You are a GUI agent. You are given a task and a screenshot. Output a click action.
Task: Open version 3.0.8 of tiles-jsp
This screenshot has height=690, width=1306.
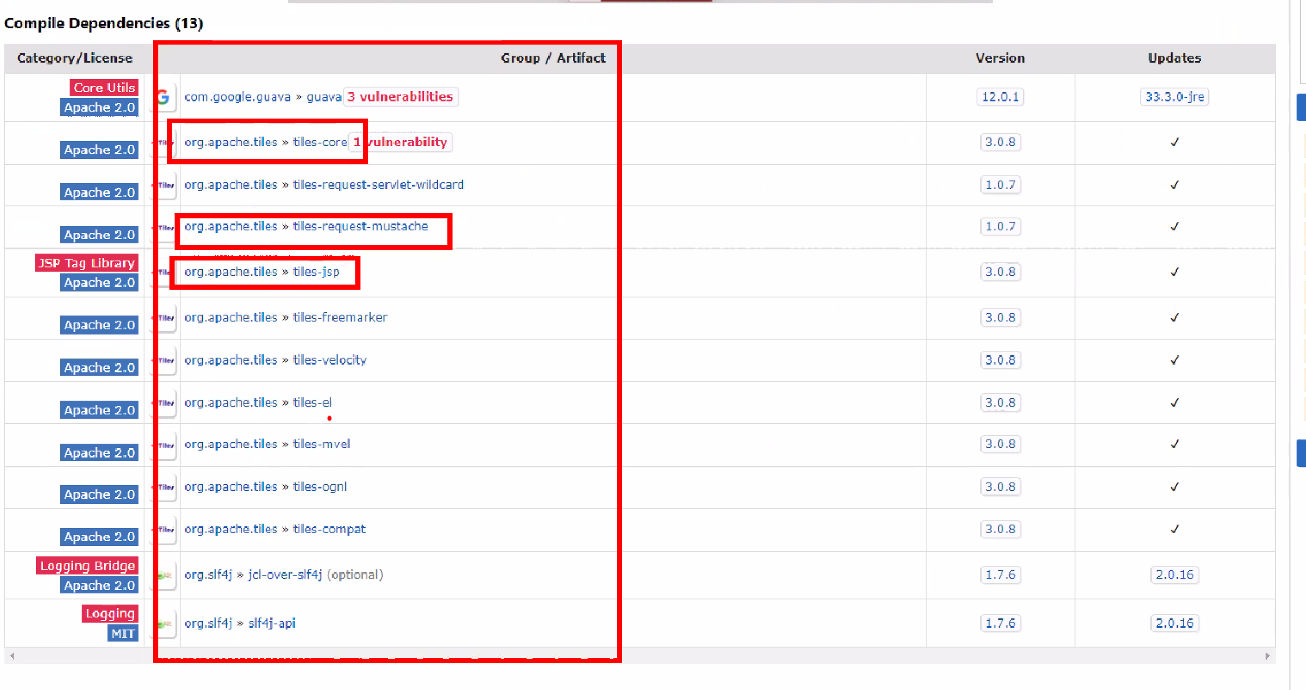pyautogui.click(x=1000, y=272)
